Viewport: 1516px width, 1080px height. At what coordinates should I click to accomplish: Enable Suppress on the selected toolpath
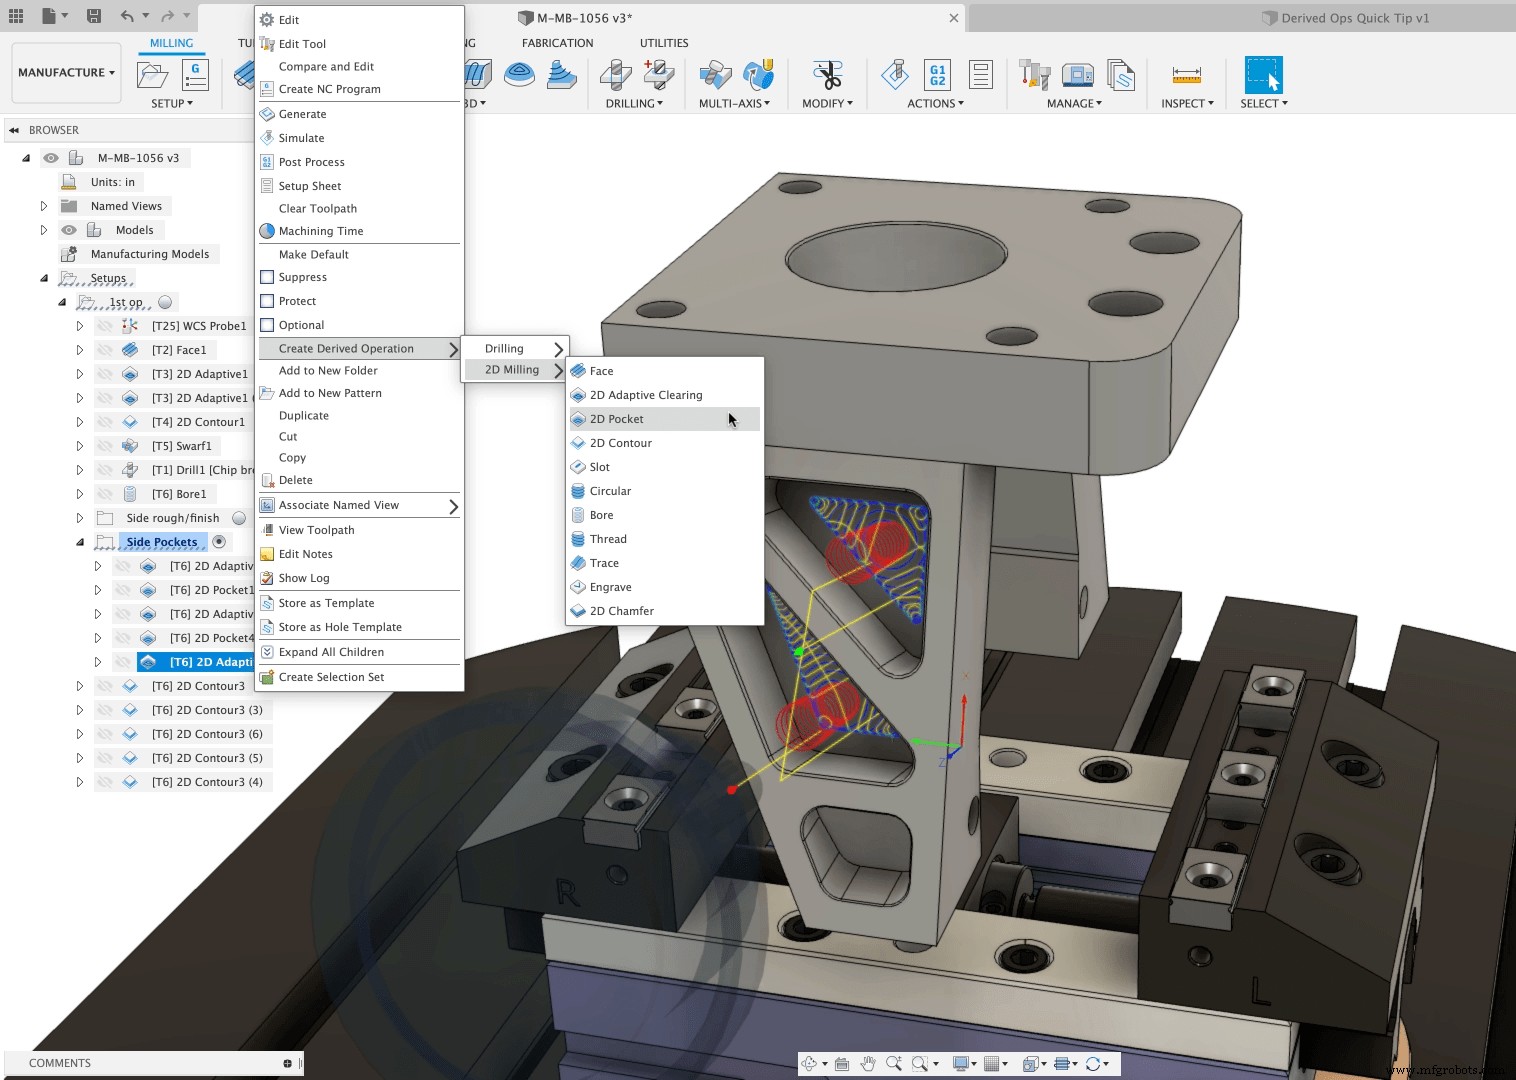pos(302,276)
